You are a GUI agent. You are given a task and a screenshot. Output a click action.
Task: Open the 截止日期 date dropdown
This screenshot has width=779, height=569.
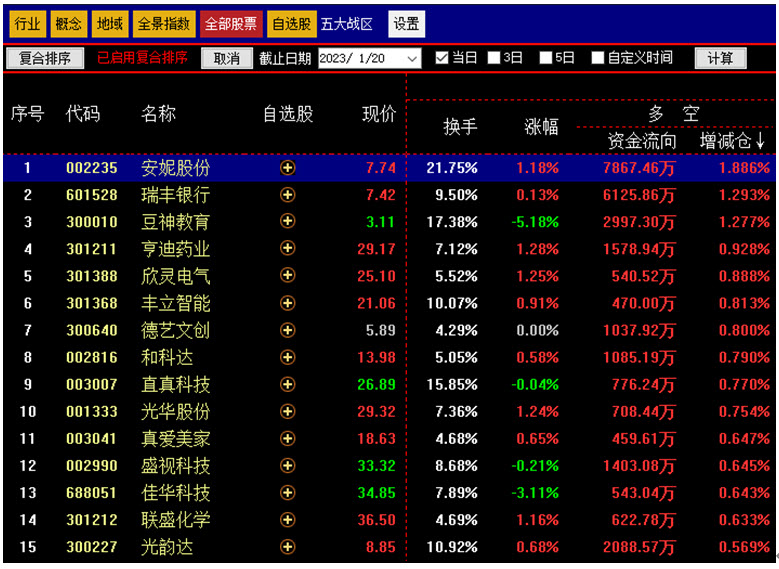tap(412, 59)
